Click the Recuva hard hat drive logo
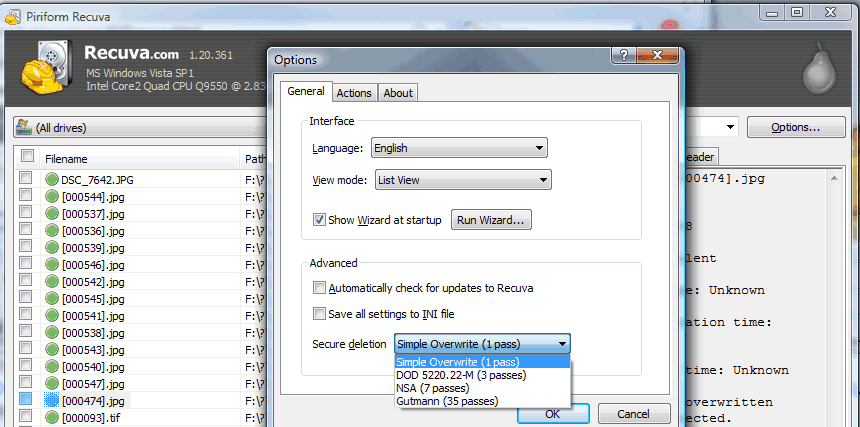The image size is (860, 427). 46,66
